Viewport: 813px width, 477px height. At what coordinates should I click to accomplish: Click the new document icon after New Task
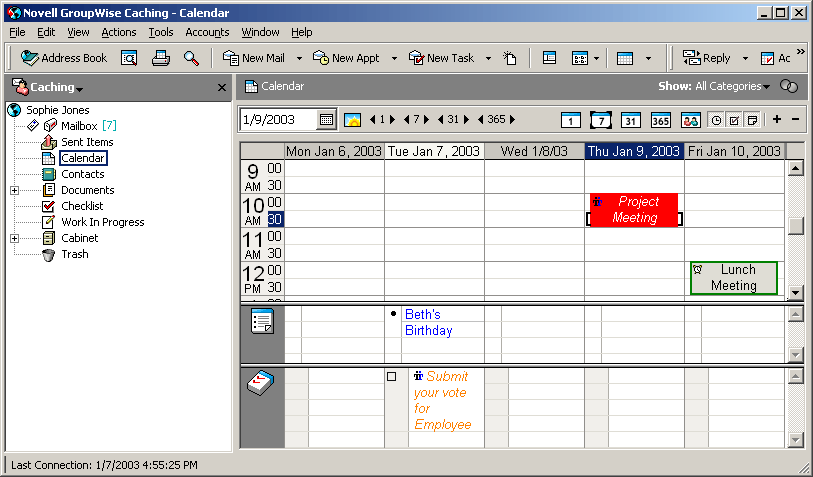point(510,58)
